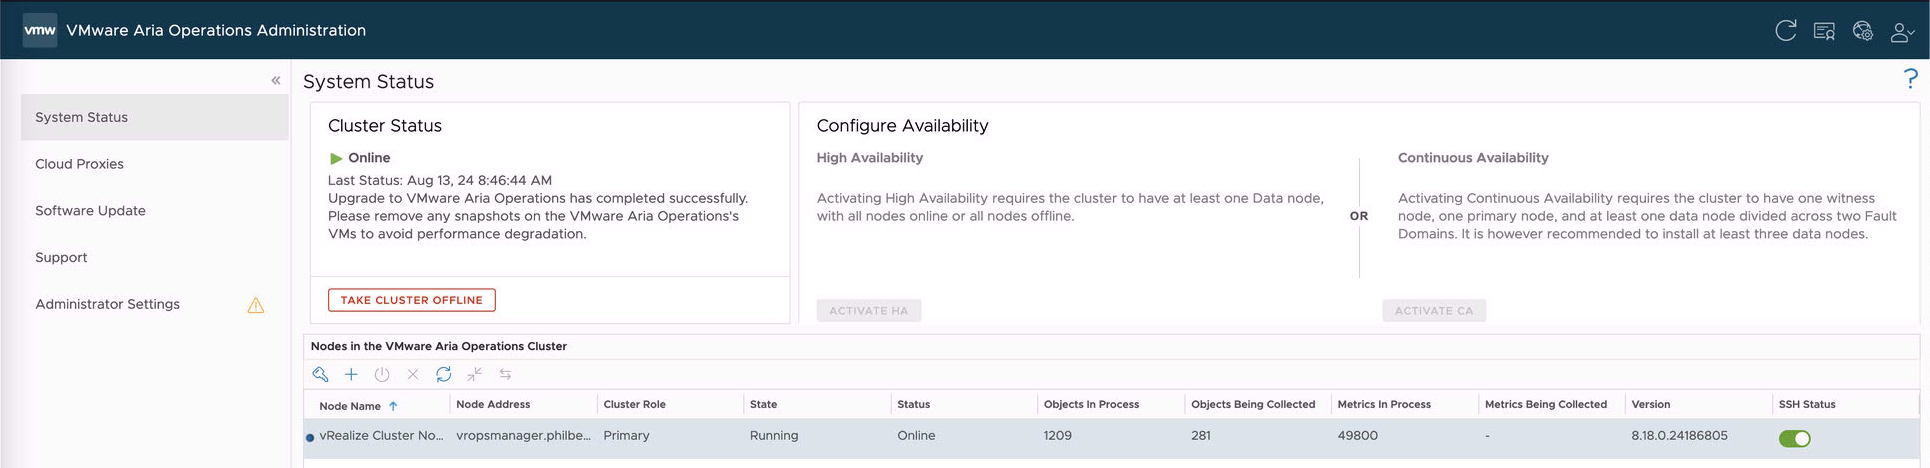This screenshot has width=1930, height=468.
Task: Sort by Objects In Process column
Action: pos(1091,404)
